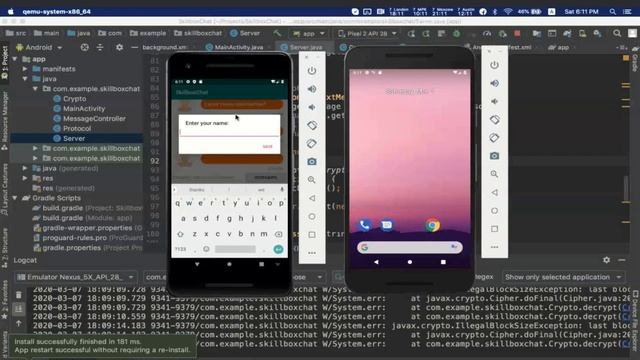The image size is (640, 360).
Task: Click the skillboxchat breadcrumb in navigation bar
Action: (198, 33)
